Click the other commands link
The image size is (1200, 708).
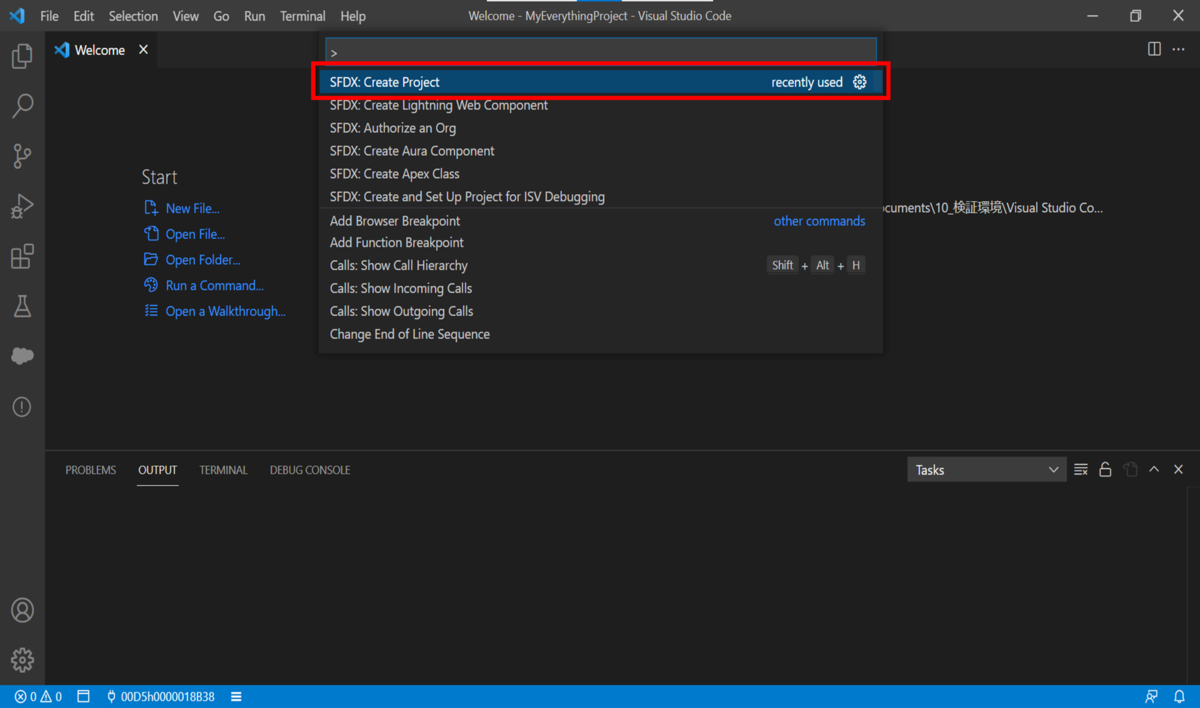(820, 221)
